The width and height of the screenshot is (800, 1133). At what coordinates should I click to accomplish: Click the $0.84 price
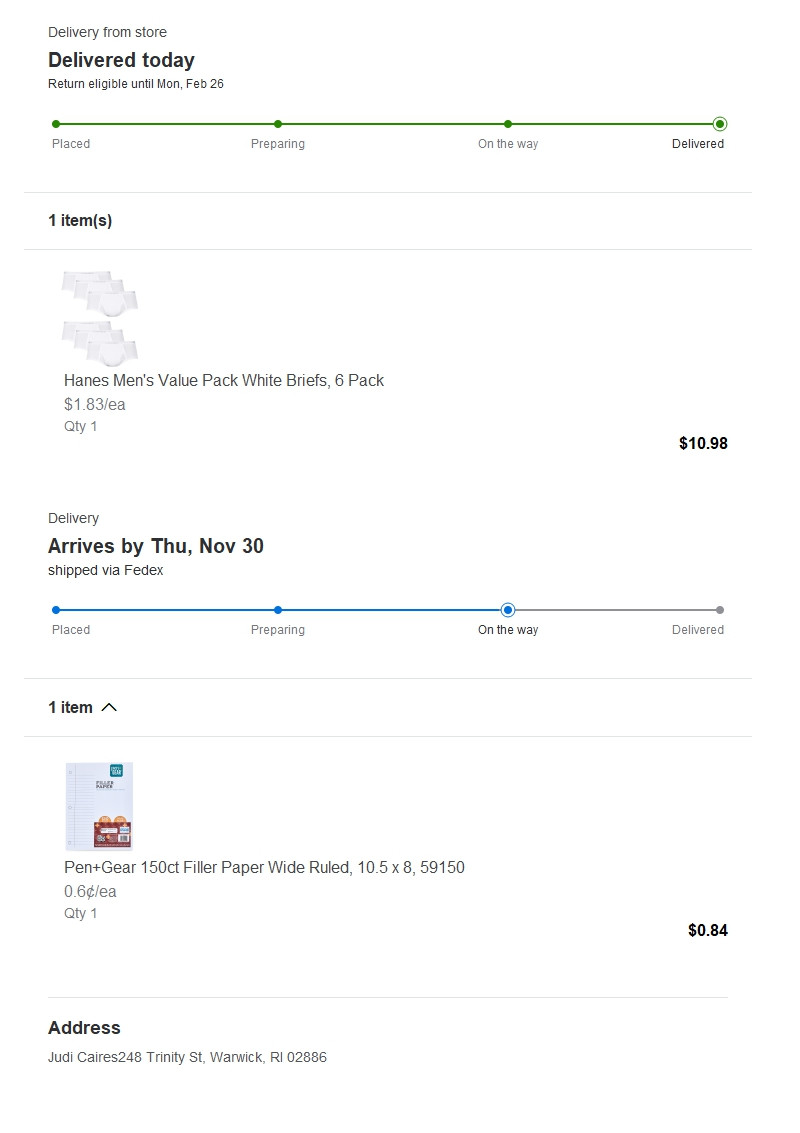pyautogui.click(x=708, y=930)
